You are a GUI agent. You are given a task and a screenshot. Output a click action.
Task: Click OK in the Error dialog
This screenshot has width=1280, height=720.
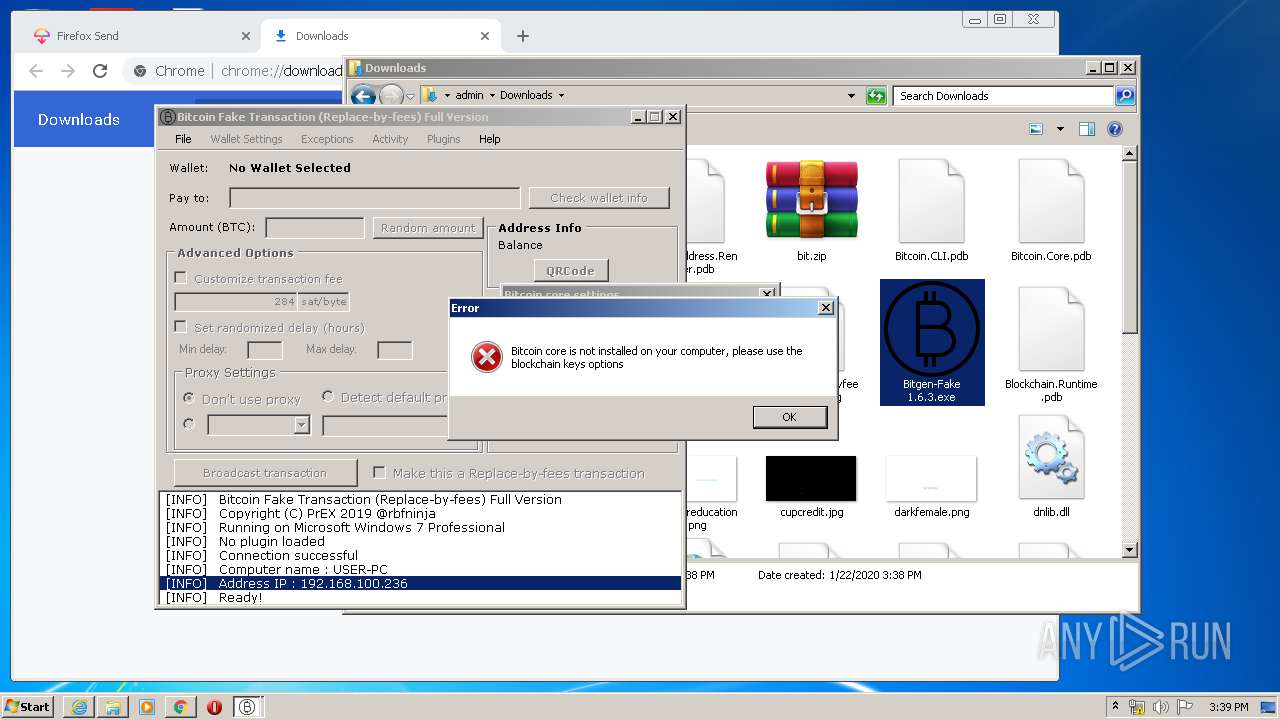click(789, 417)
